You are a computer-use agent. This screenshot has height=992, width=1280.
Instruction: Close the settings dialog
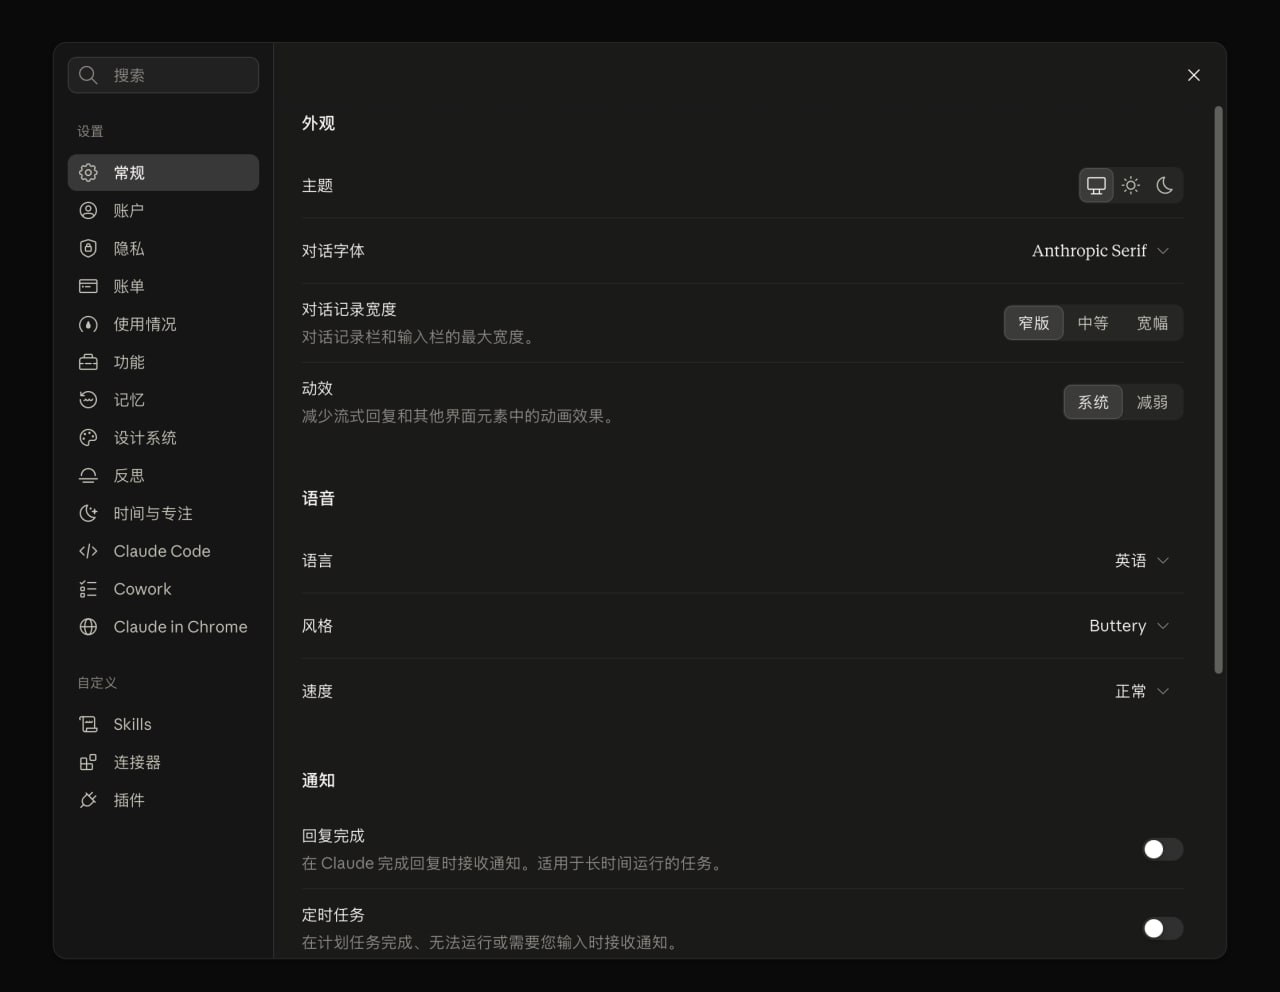click(x=1193, y=75)
